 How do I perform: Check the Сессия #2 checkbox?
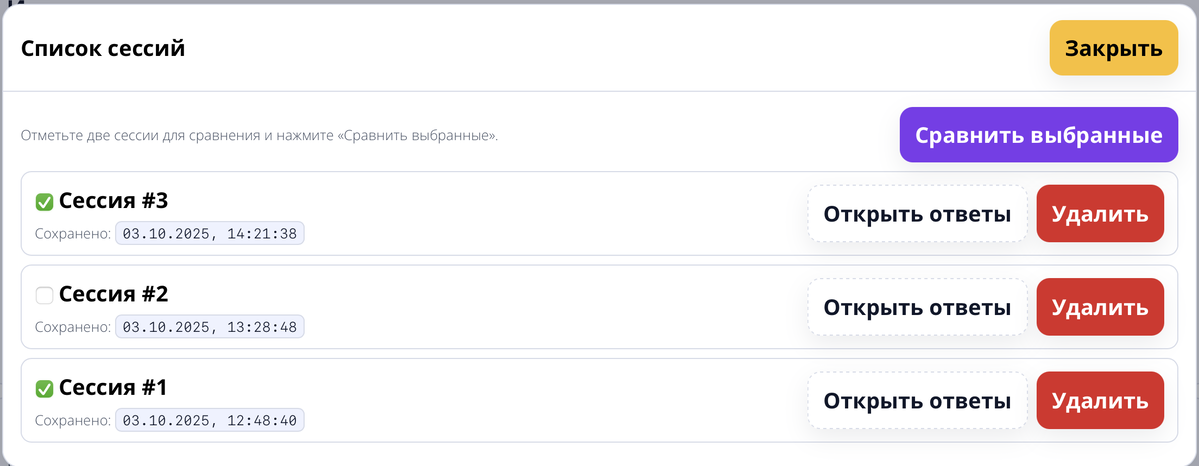click(44, 295)
